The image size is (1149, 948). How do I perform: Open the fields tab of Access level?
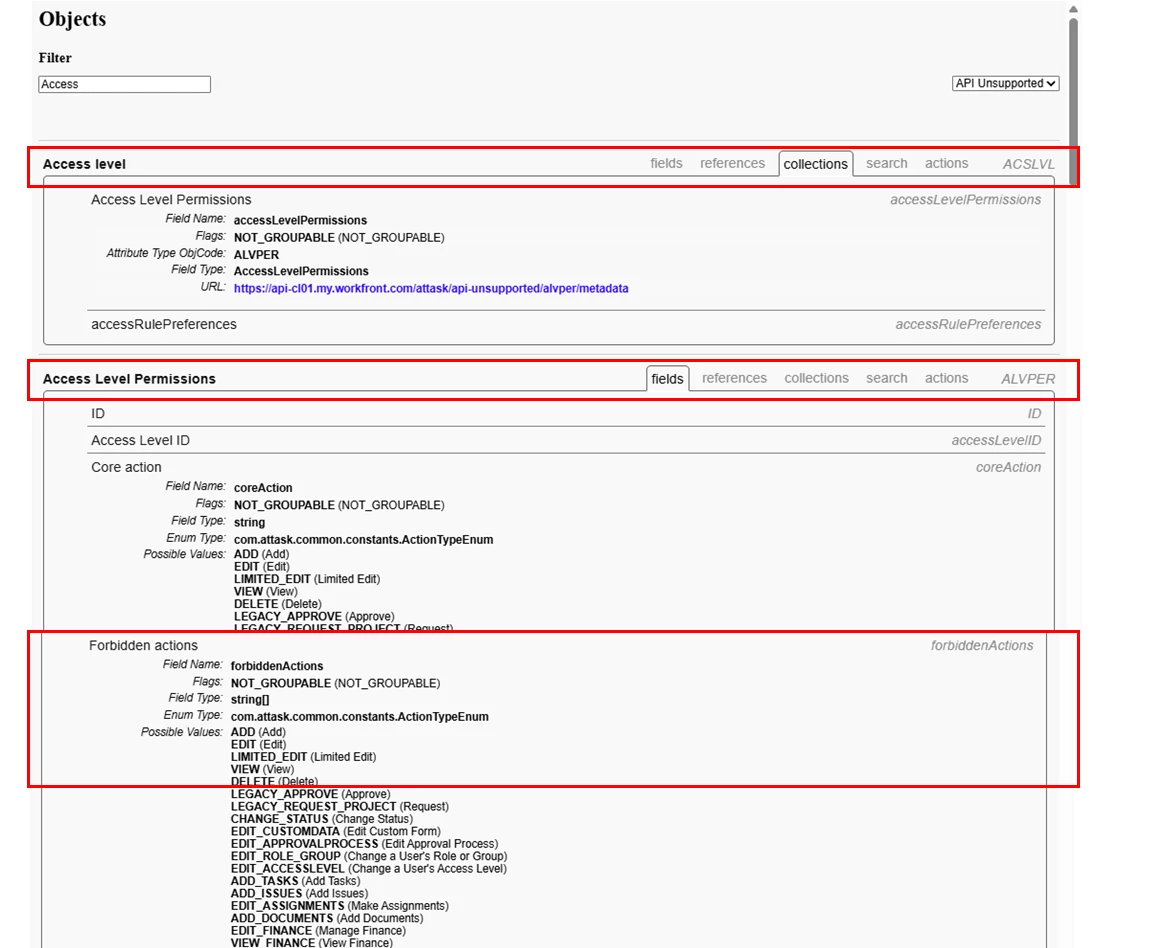666,163
